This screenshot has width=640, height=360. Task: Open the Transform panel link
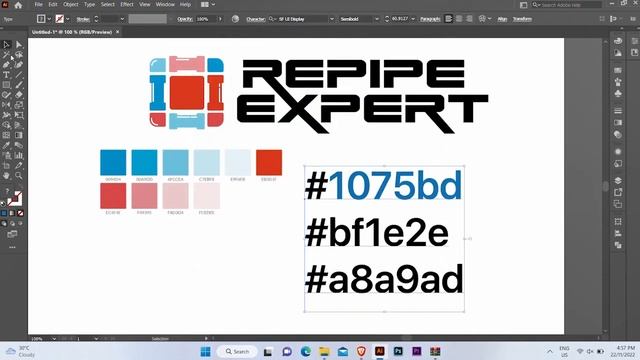click(x=522, y=19)
